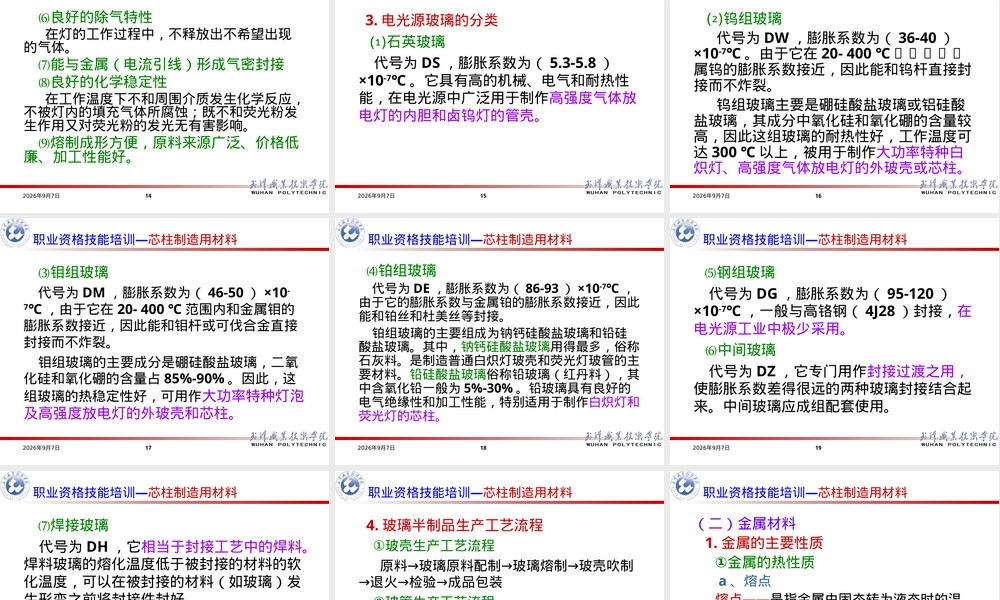Click the green line ⑺能与金属（电流引线）形成气密封接

pyautogui.click(x=161, y=64)
